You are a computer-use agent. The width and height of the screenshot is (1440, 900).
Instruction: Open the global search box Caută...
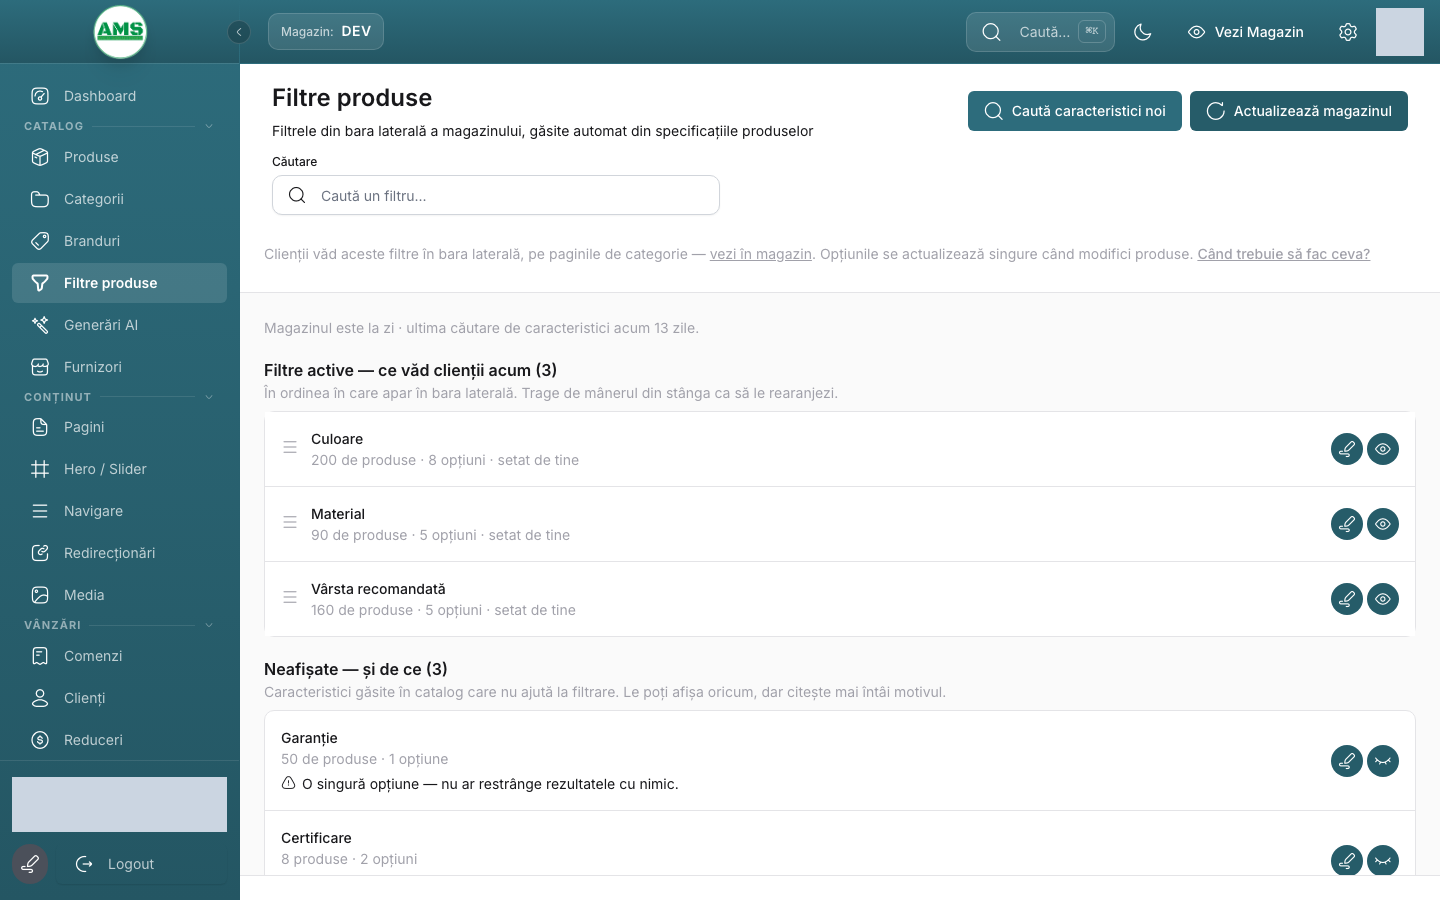click(x=1040, y=32)
